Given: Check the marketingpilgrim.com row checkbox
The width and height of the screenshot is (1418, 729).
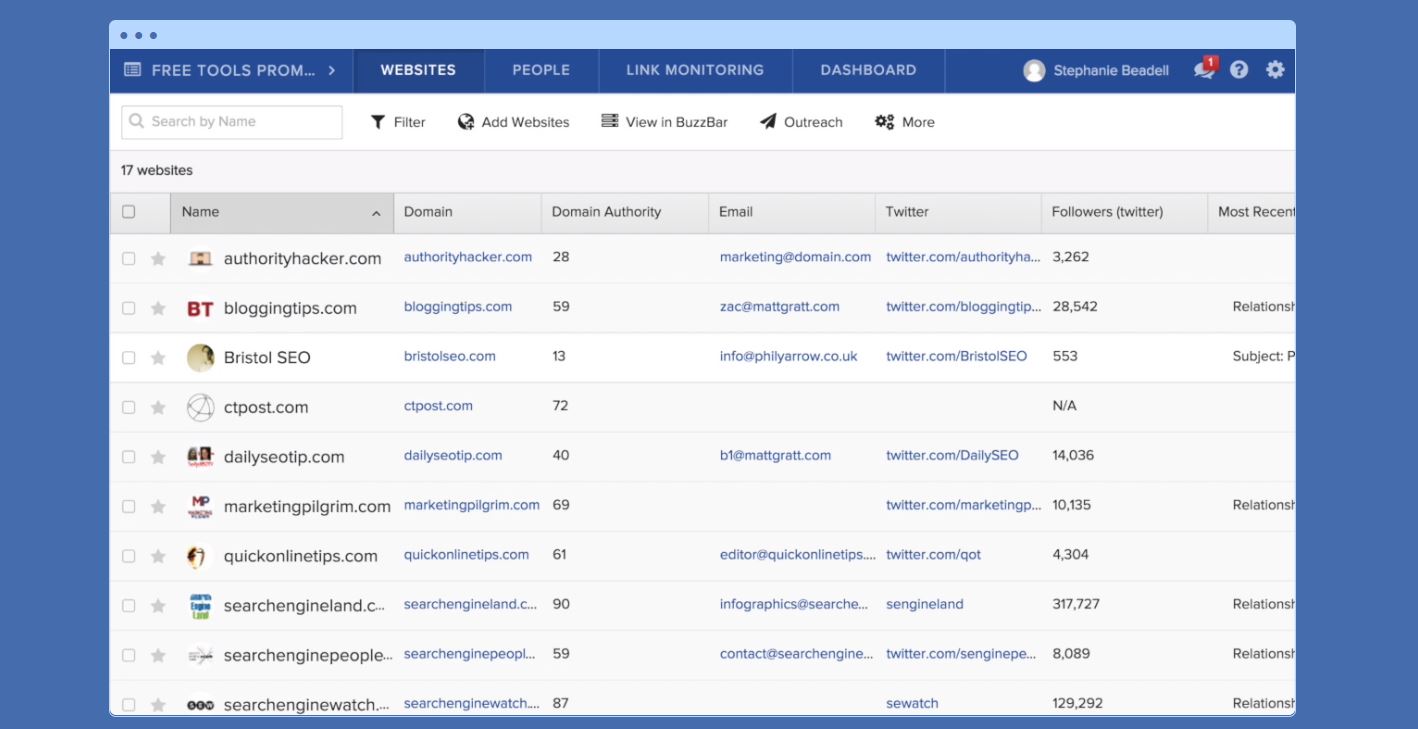Looking at the screenshot, I should [x=128, y=507].
